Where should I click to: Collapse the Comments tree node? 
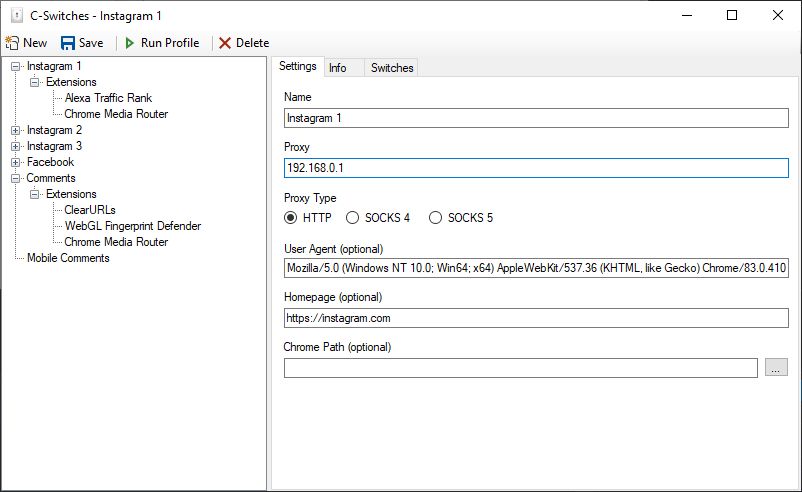(16, 178)
